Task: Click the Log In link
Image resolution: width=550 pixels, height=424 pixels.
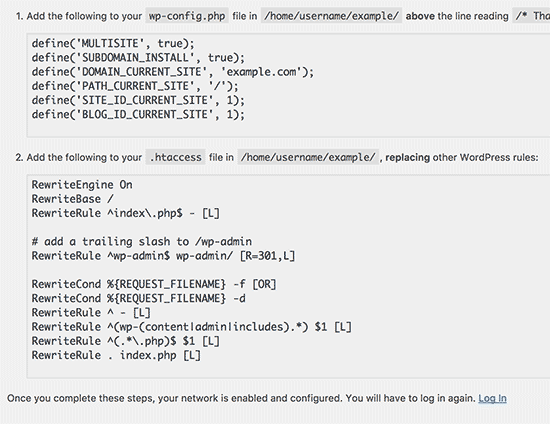Action: click(x=492, y=398)
